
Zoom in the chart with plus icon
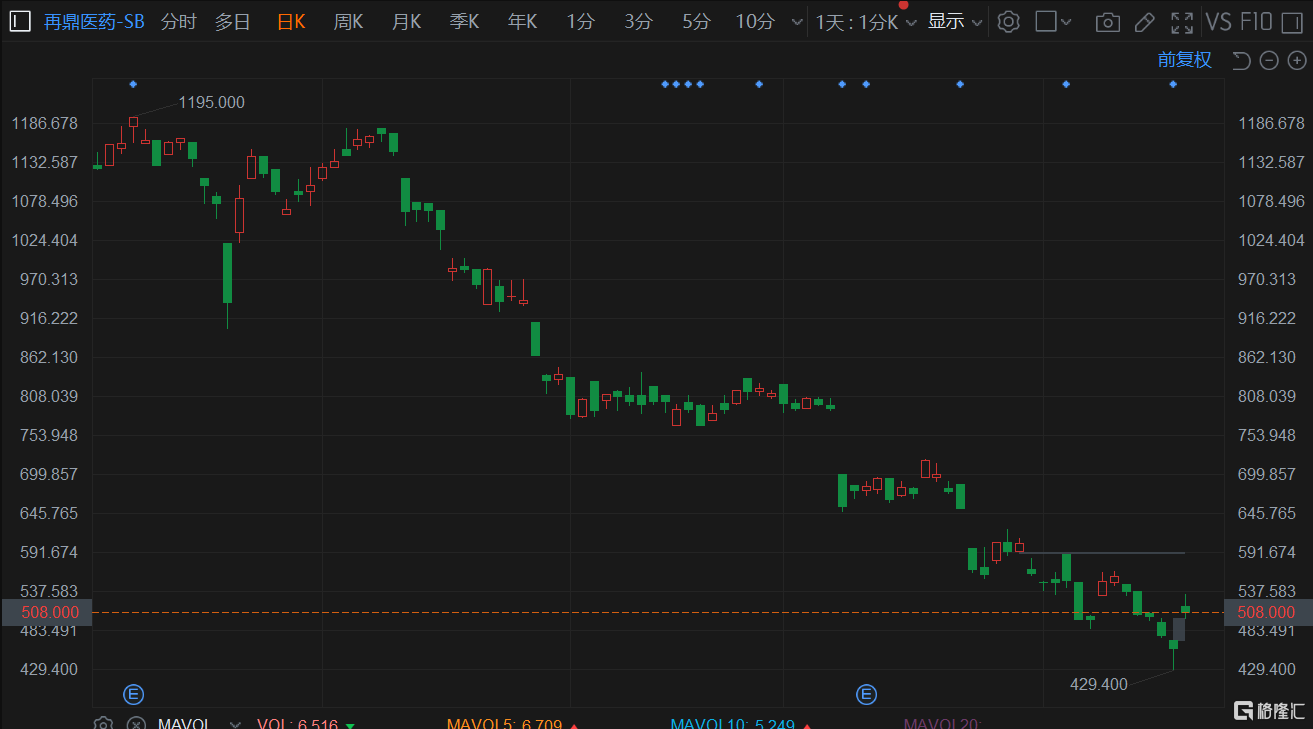(1297, 61)
